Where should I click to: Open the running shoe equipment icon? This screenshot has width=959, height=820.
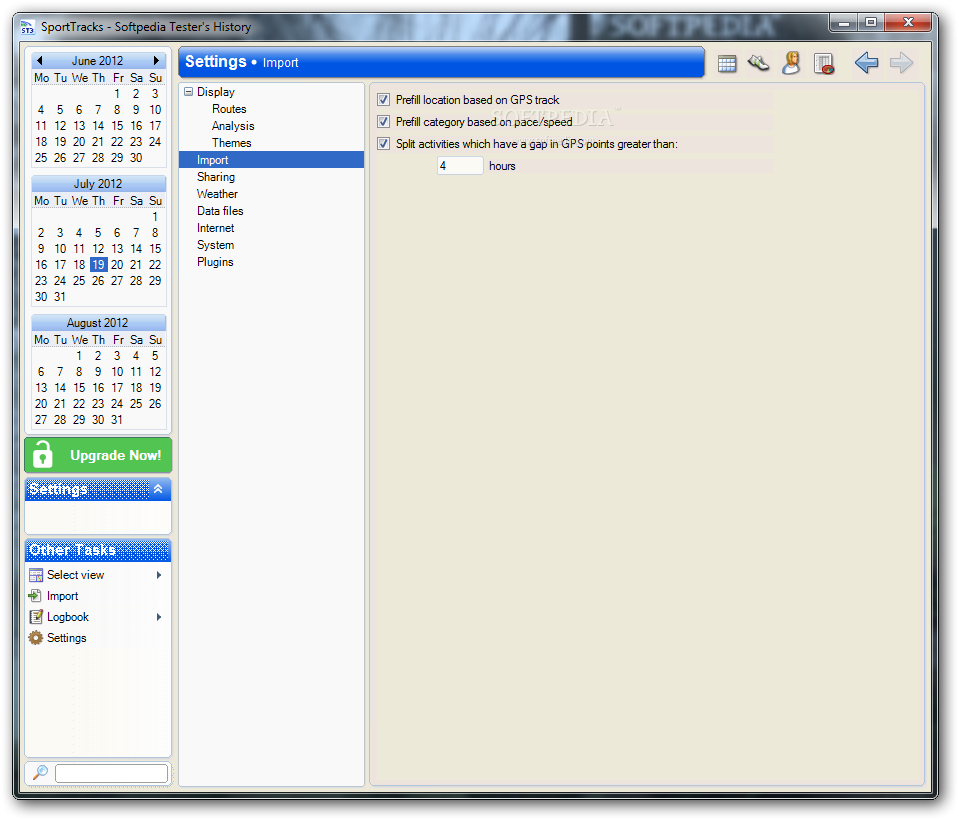click(758, 63)
